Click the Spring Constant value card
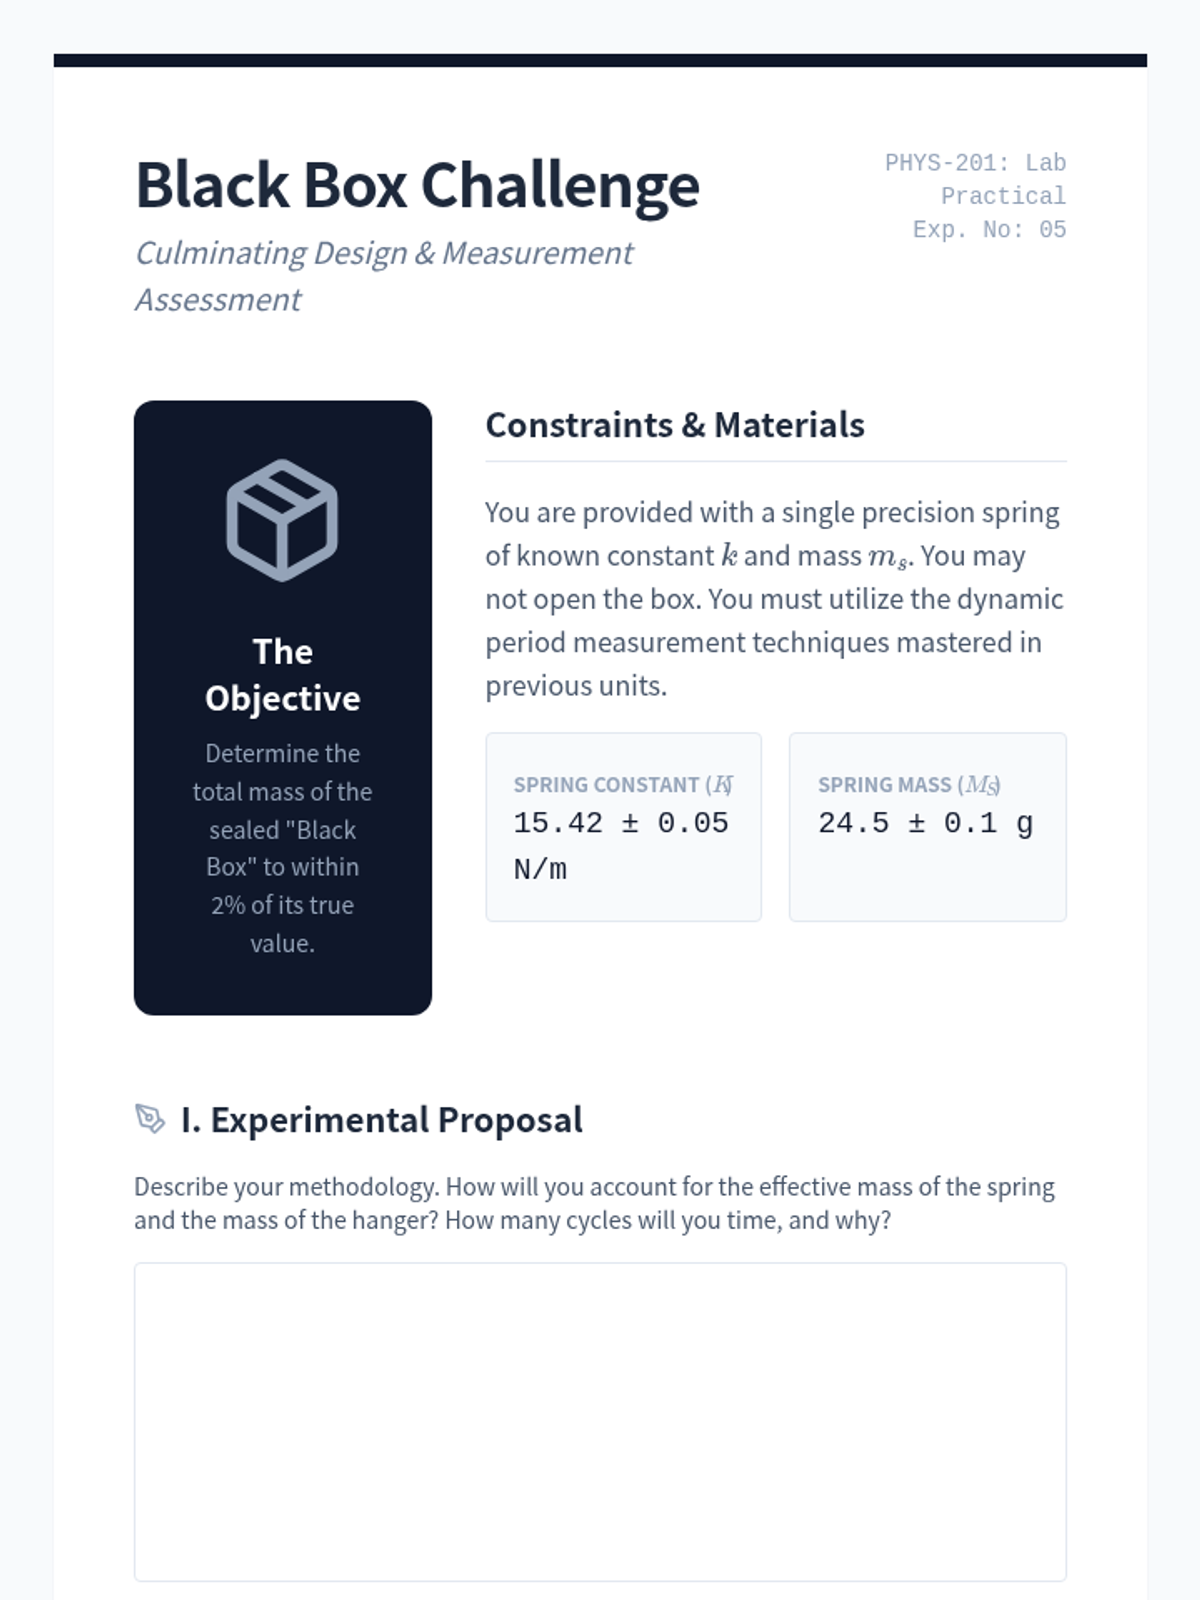 pyautogui.click(x=623, y=827)
